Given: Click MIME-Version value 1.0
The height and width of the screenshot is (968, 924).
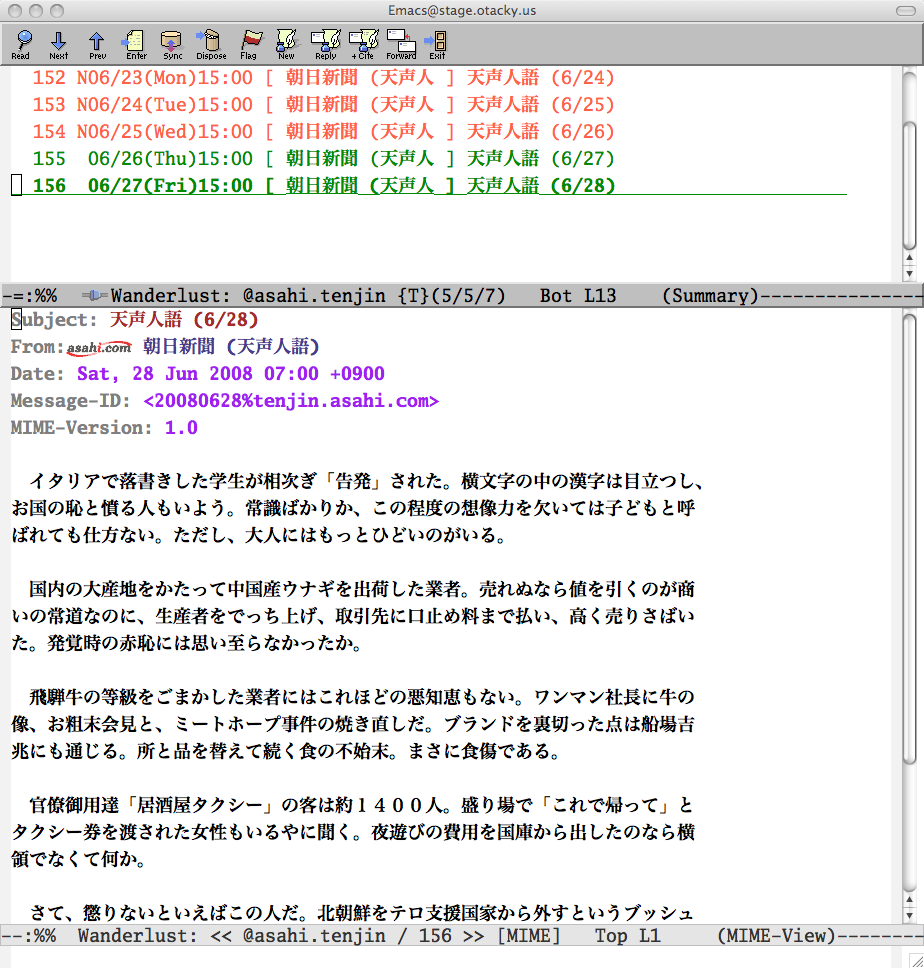Looking at the screenshot, I should pyautogui.click(x=181, y=428).
